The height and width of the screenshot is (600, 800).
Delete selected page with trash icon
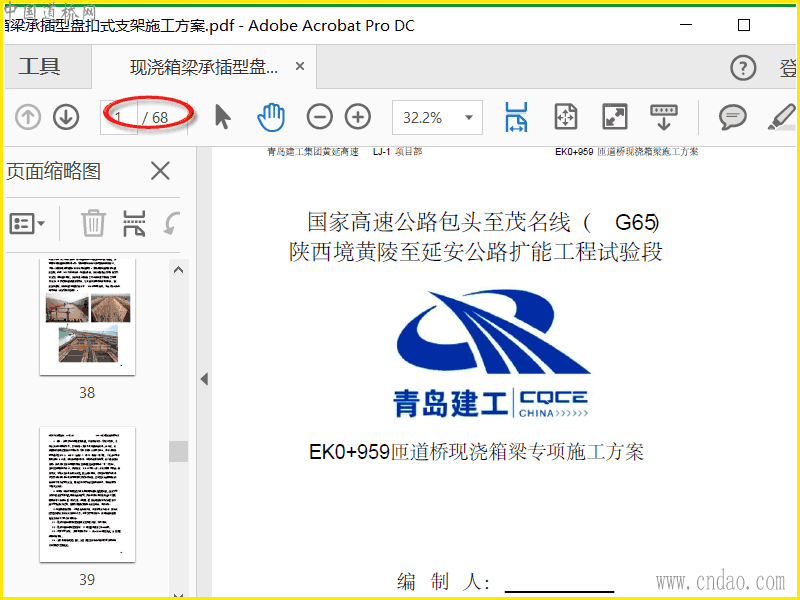pos(93,223)
